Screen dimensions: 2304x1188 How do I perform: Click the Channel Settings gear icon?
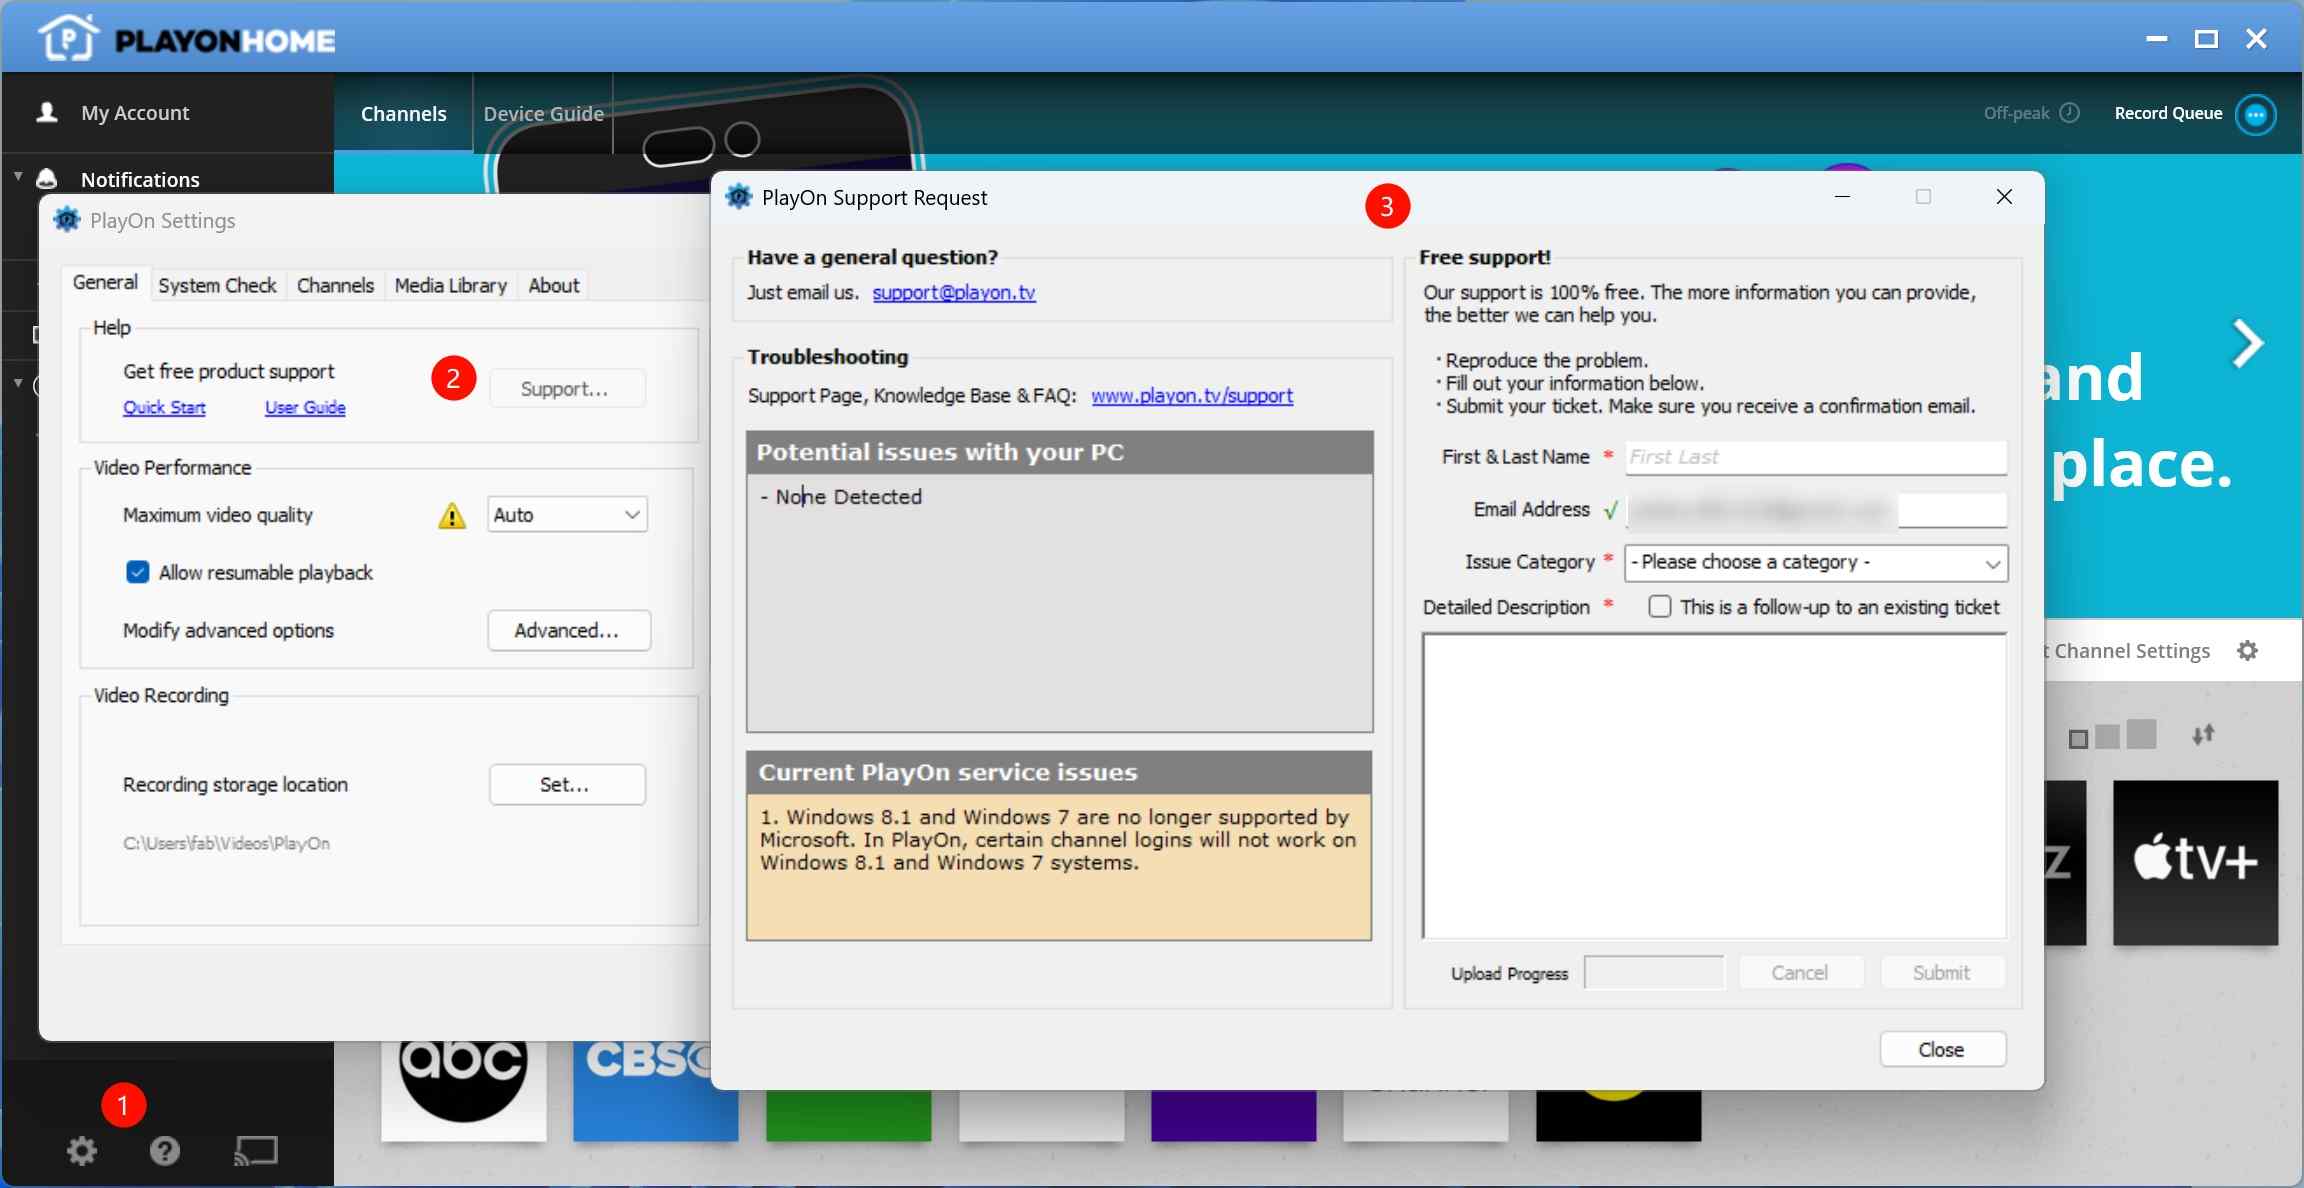point(2247,651)
